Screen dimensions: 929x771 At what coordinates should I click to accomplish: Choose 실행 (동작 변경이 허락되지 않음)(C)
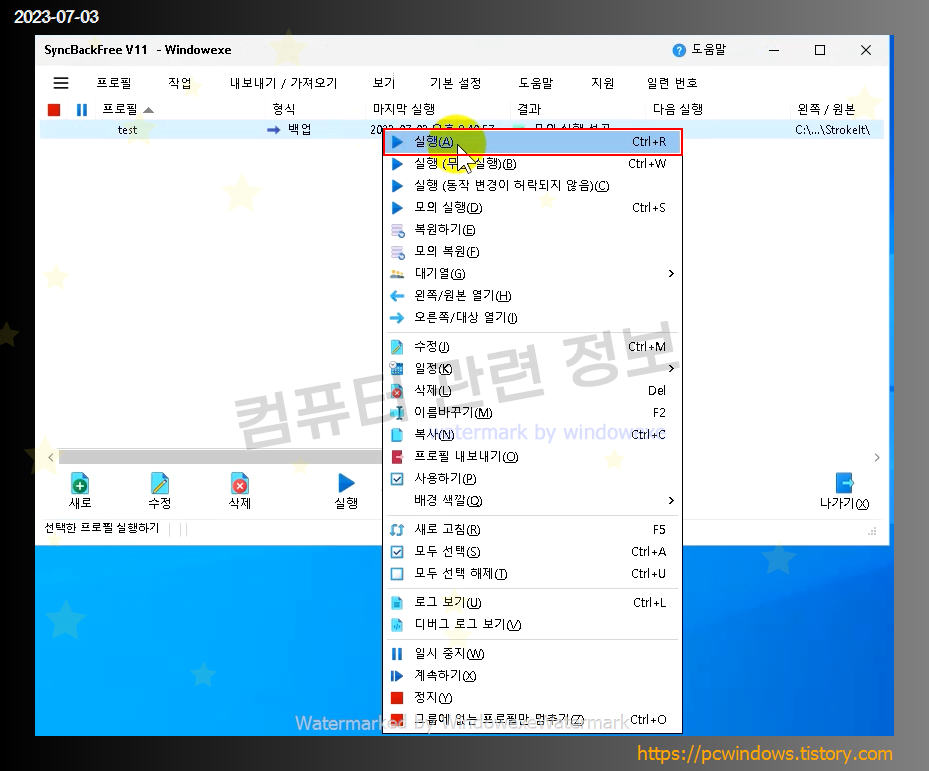[533, 185]
